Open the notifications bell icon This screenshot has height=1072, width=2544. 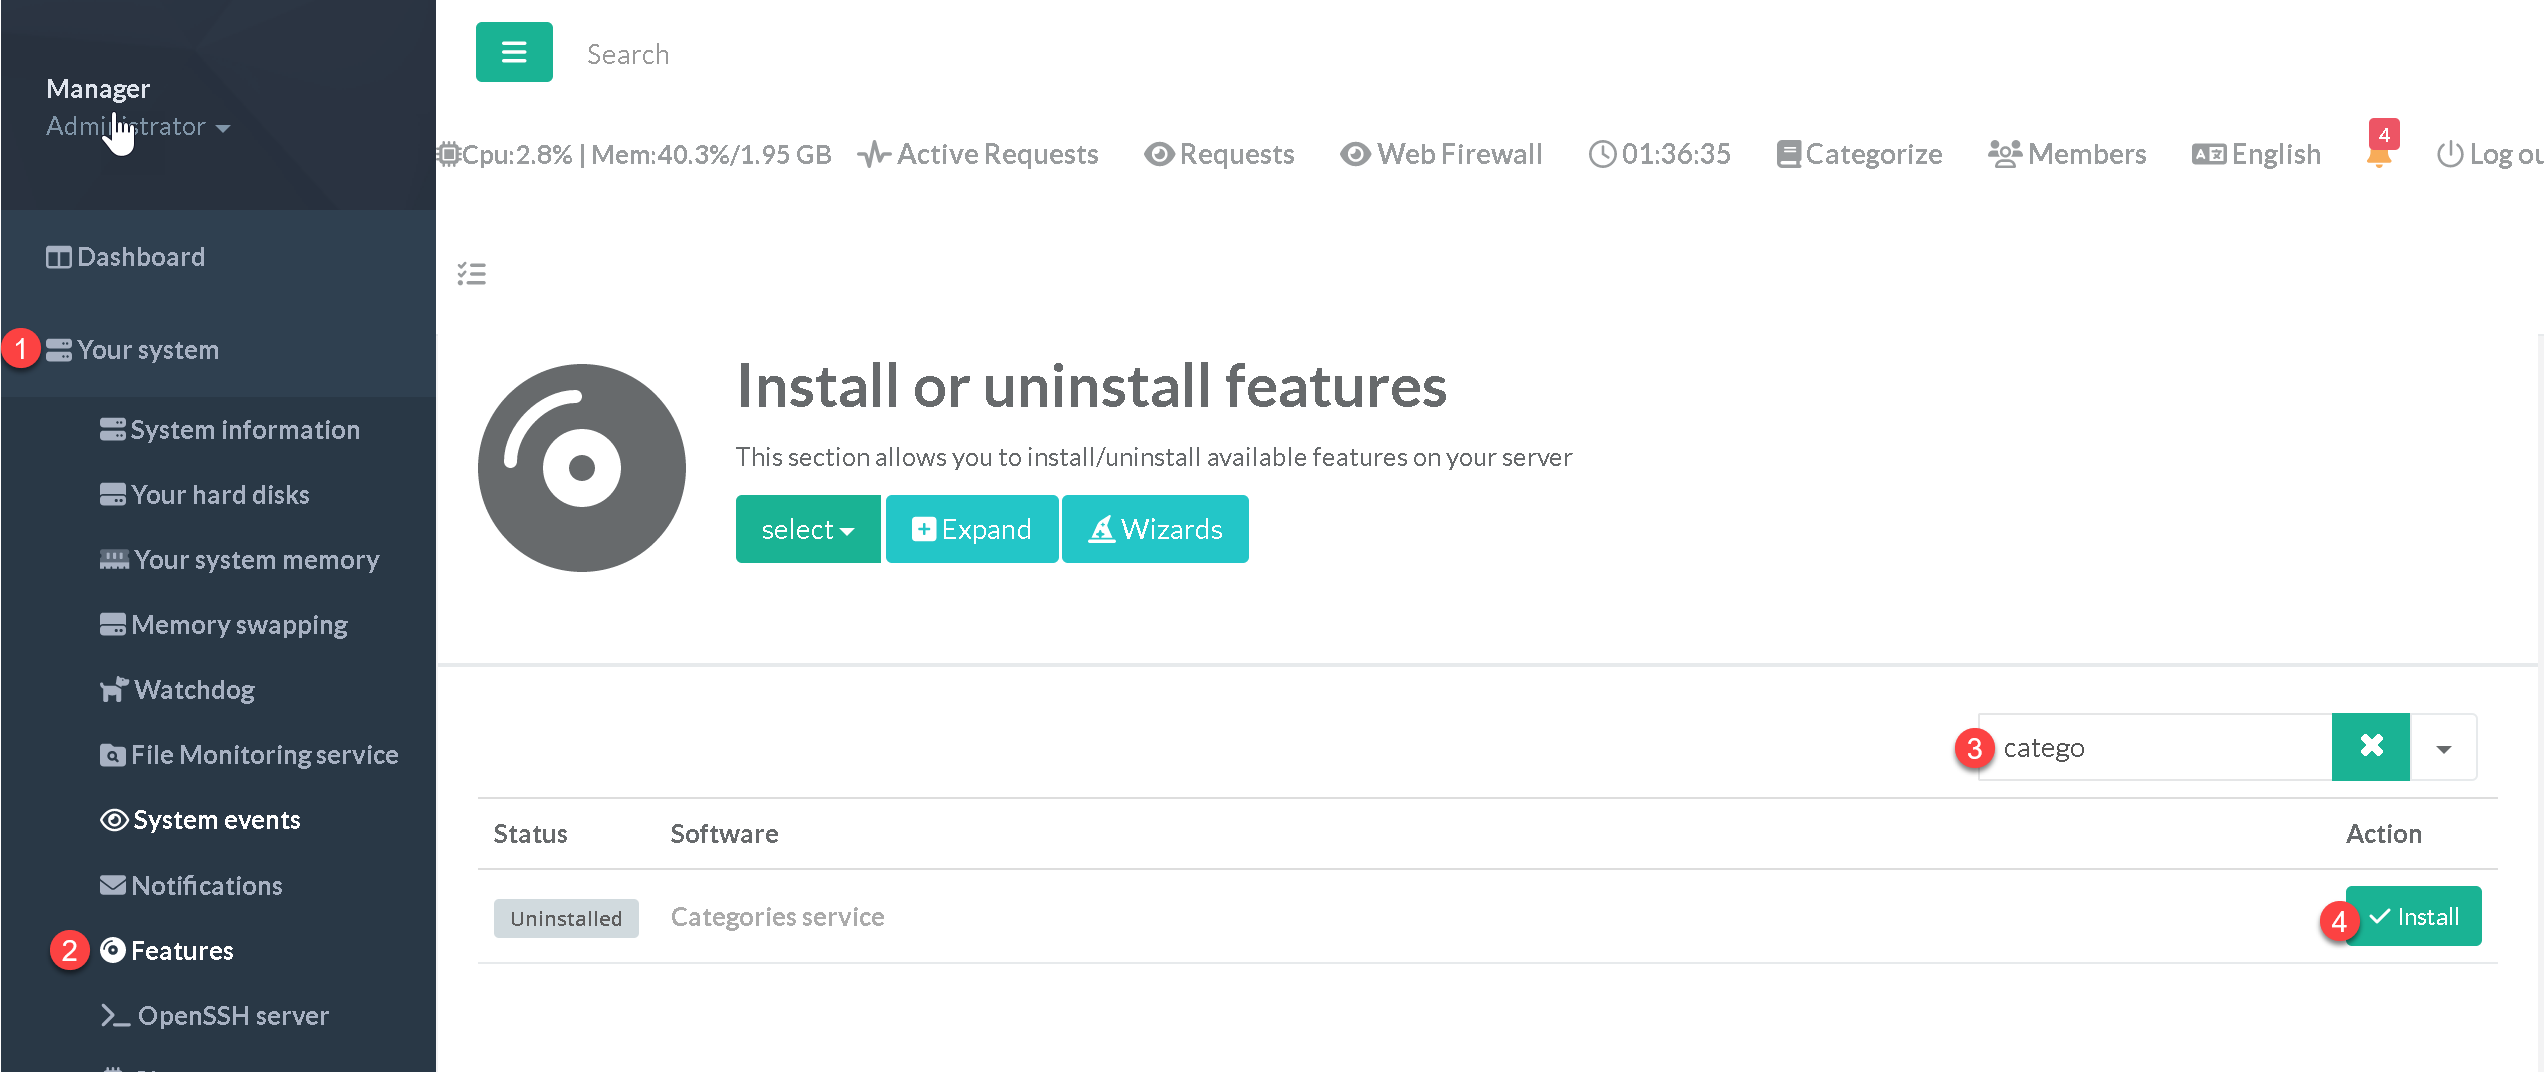2379,154
